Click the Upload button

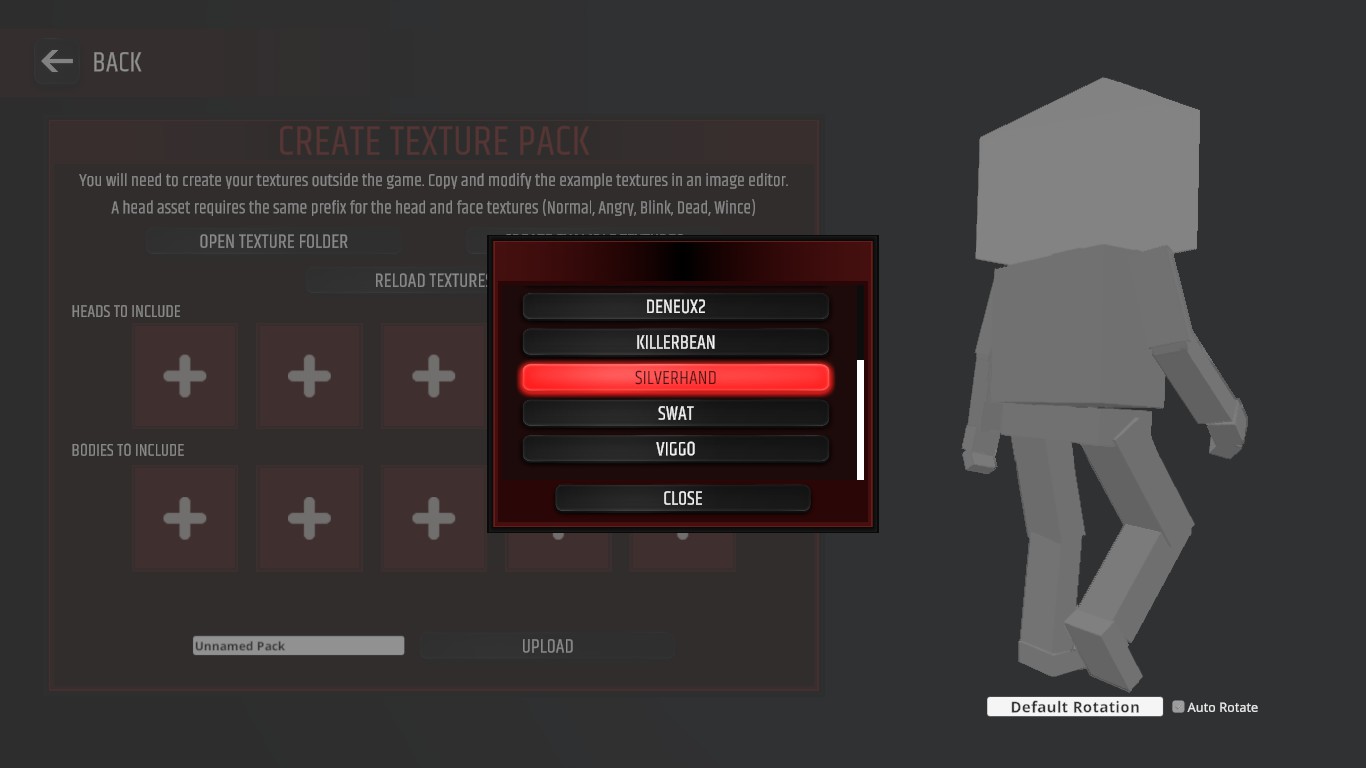coord(547,646)
